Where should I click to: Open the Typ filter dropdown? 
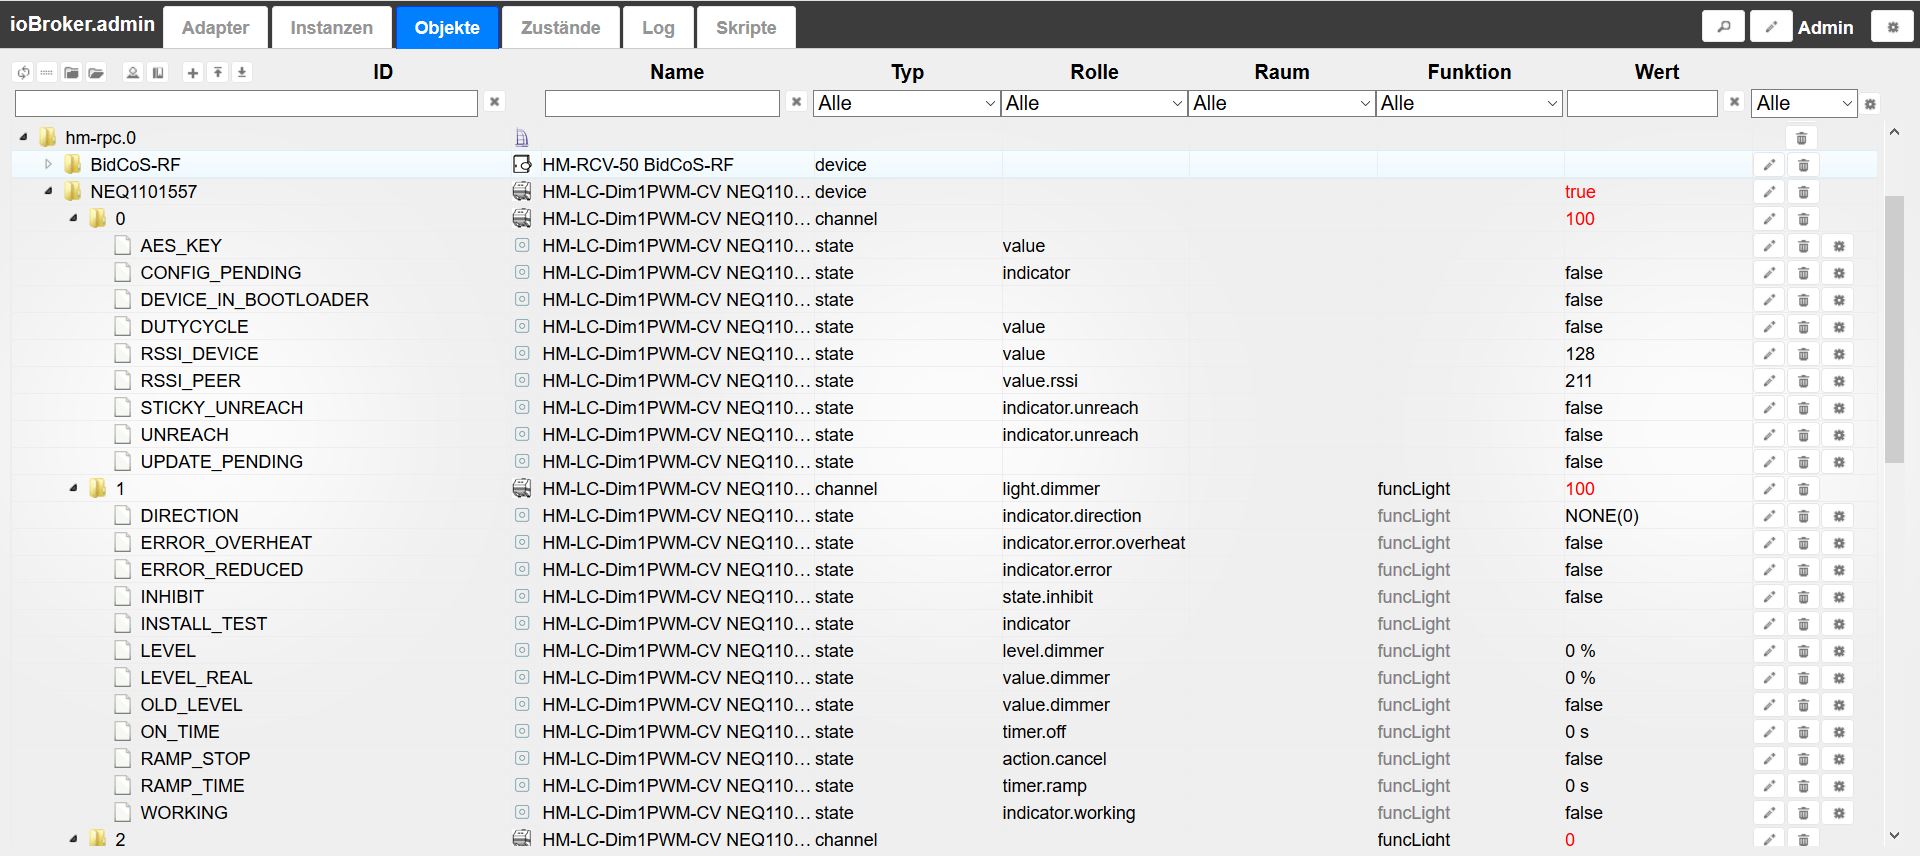pos(906,103)
